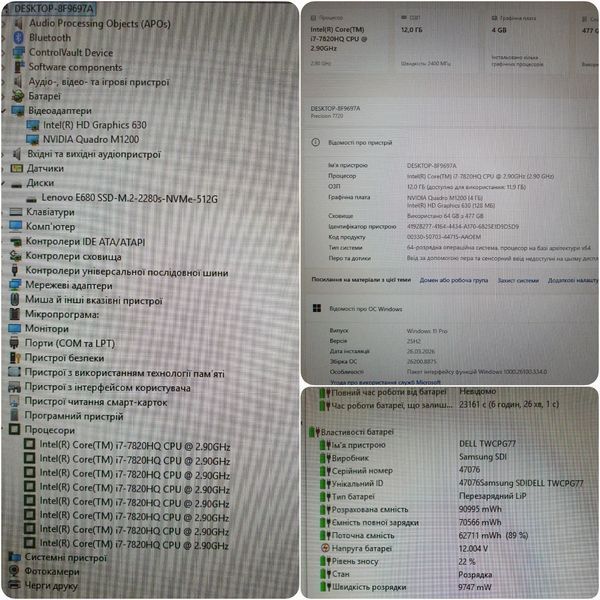Click the battery icon beside Рівень зносу

tap(325, 561)
